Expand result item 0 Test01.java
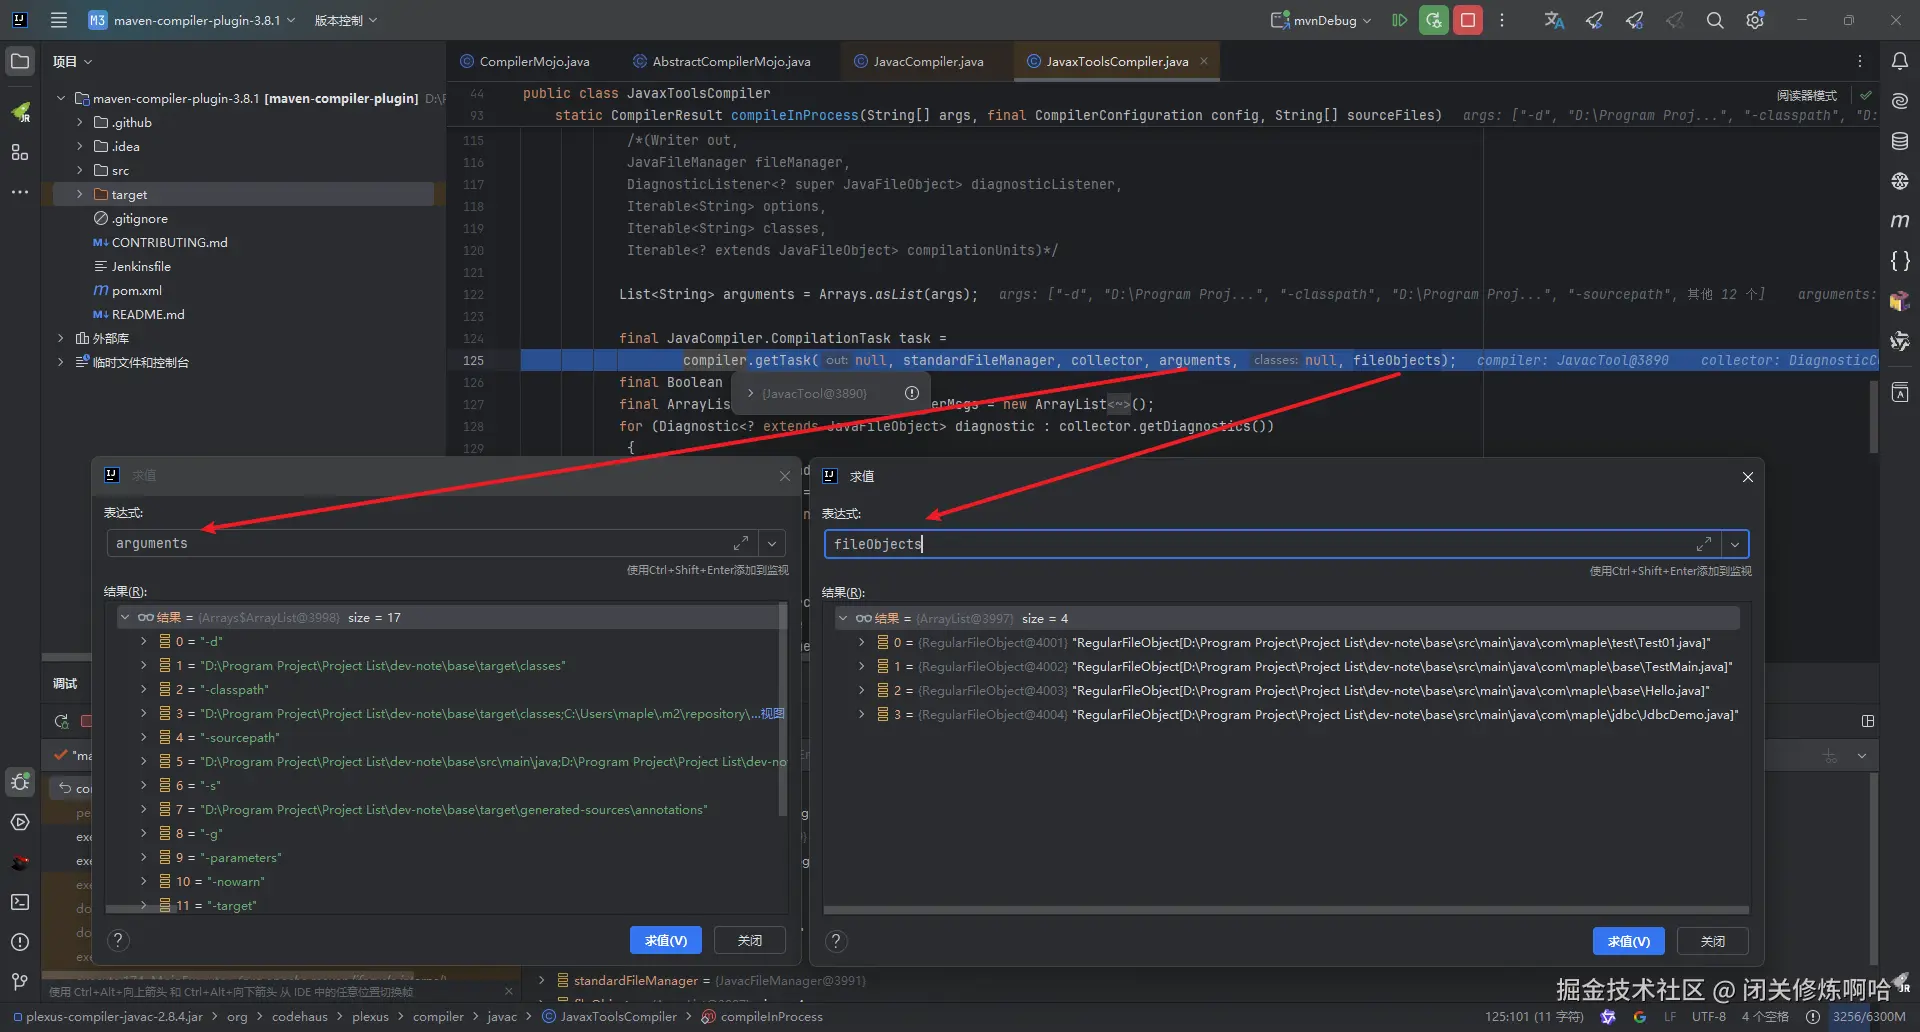This screenshot has width=1920, height=1032. tap(862, 642)
